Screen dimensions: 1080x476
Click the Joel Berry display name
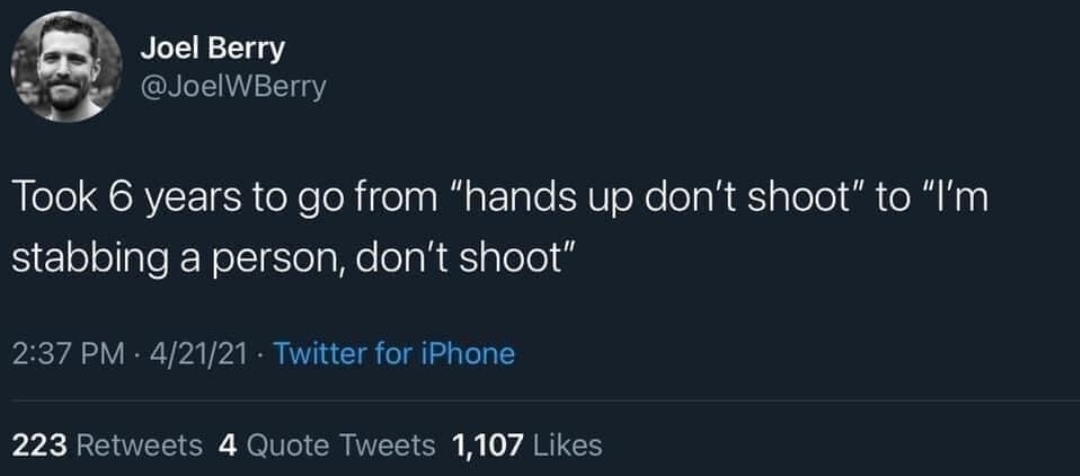point(212,47)
